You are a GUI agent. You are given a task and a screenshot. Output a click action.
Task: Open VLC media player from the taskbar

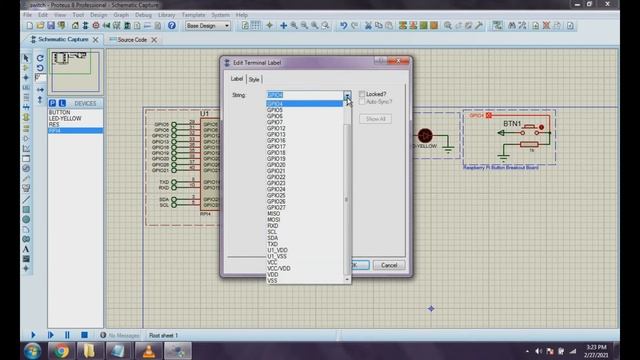[x=149, y=351]
